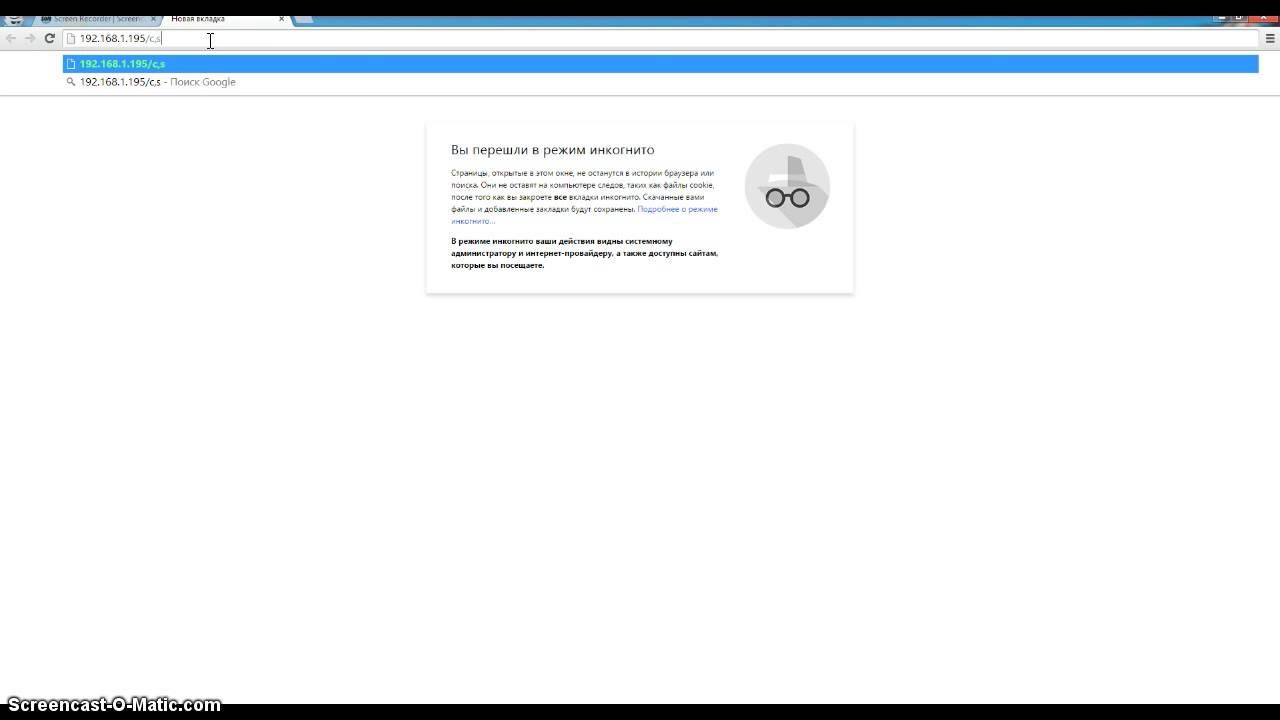Focus the address bar with 192.168.1.195/c,s
The height and width of the screenshot is (720, 1280).
pyautogui.click(x=660, y=38)
